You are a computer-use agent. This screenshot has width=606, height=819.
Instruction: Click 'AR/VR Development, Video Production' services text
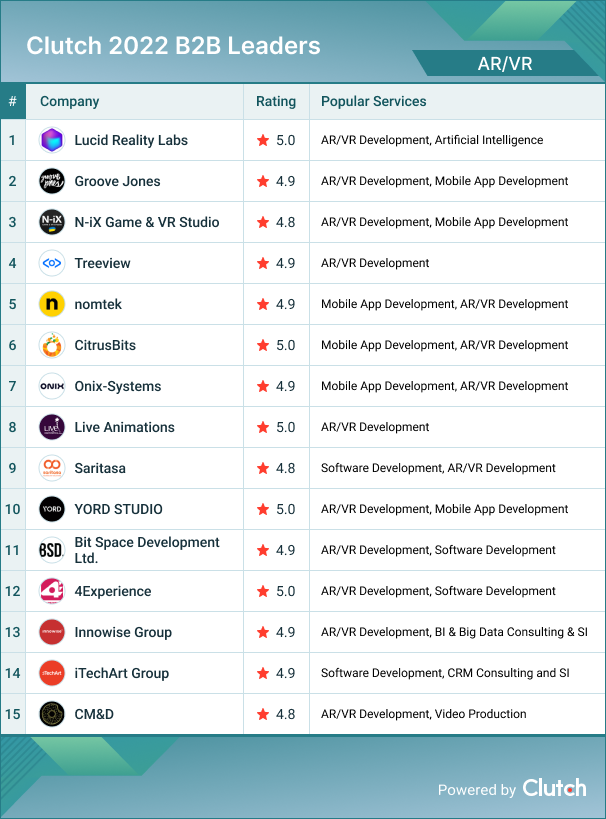(424, 714)
